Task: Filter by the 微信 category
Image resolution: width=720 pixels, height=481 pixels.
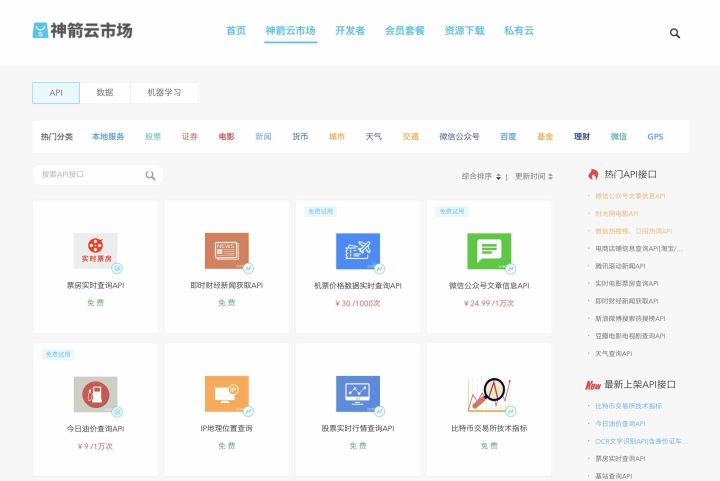Action: [x=619, y=136]
